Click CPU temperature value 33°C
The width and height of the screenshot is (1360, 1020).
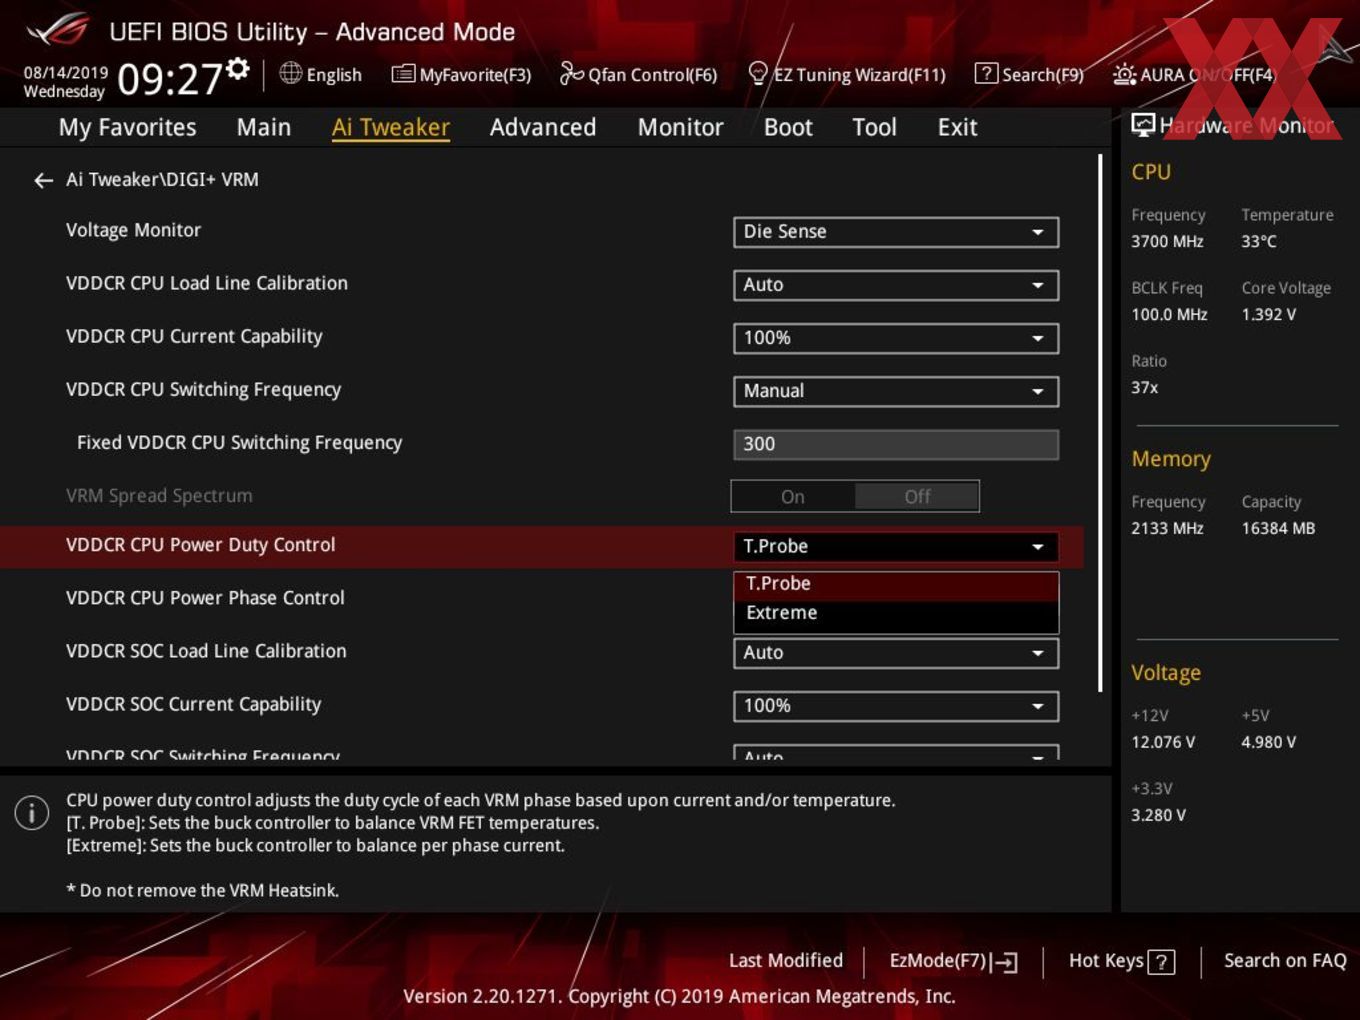tap(1259, 241)
